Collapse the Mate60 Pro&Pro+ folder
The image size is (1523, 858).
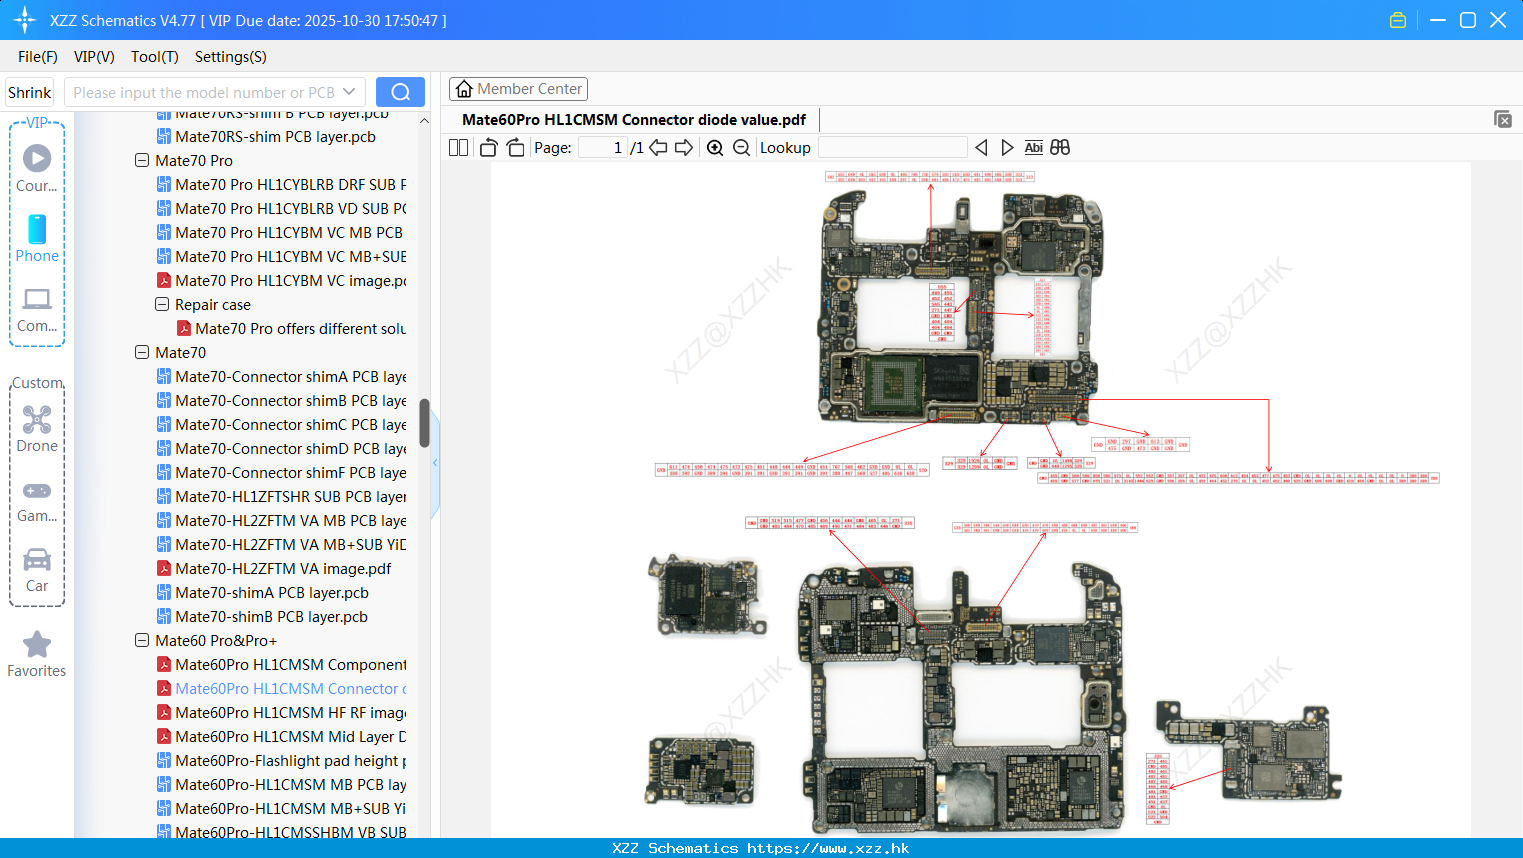pos(142,640)
